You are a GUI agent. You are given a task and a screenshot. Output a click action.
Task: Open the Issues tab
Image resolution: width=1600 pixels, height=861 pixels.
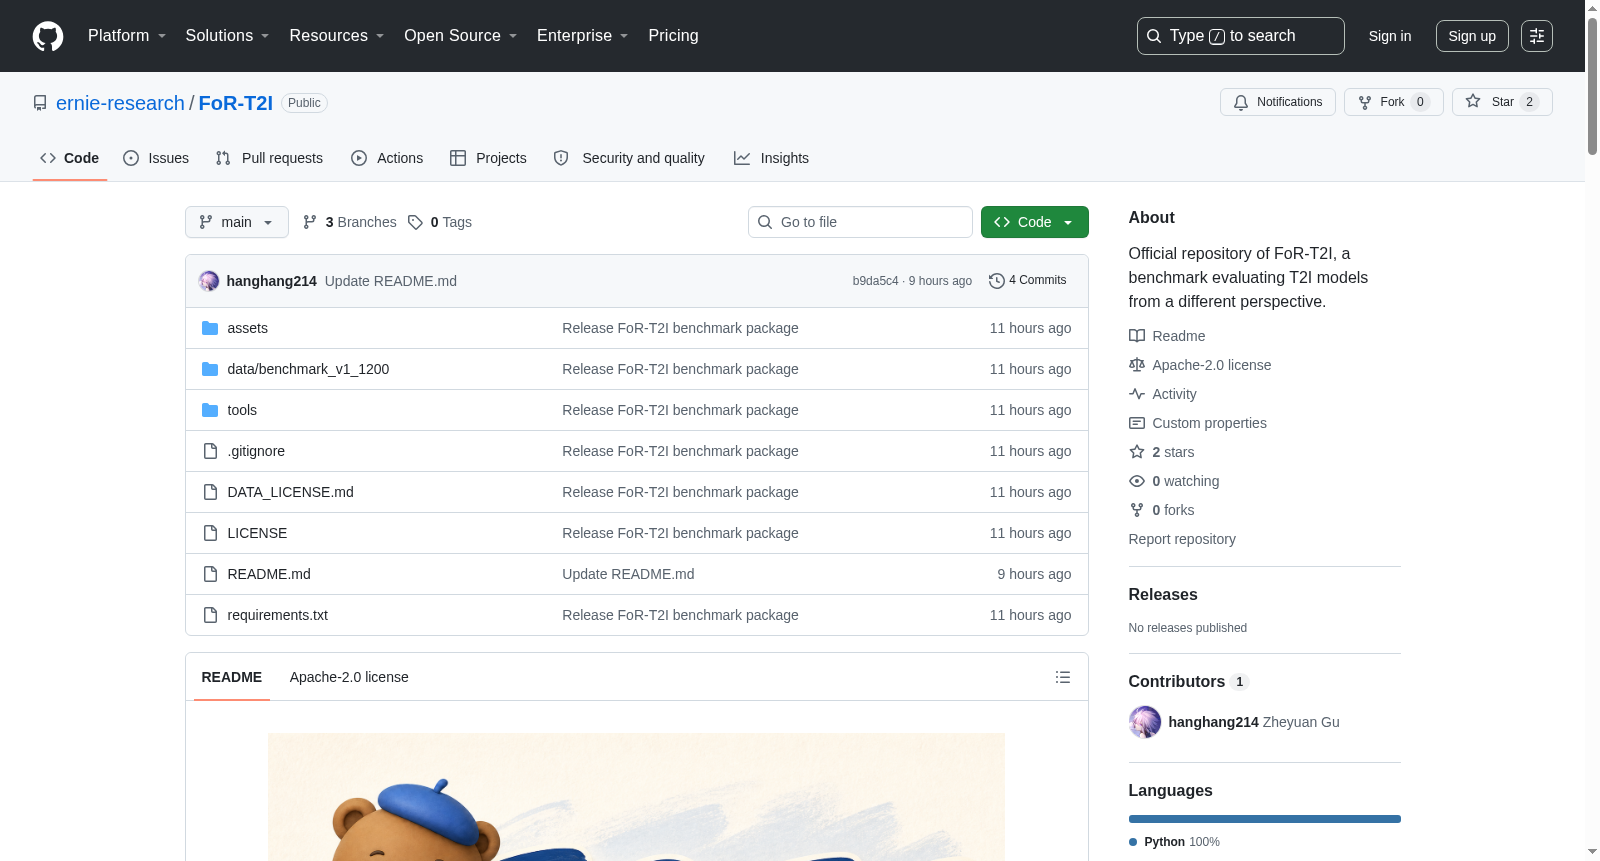coord(156,158)
